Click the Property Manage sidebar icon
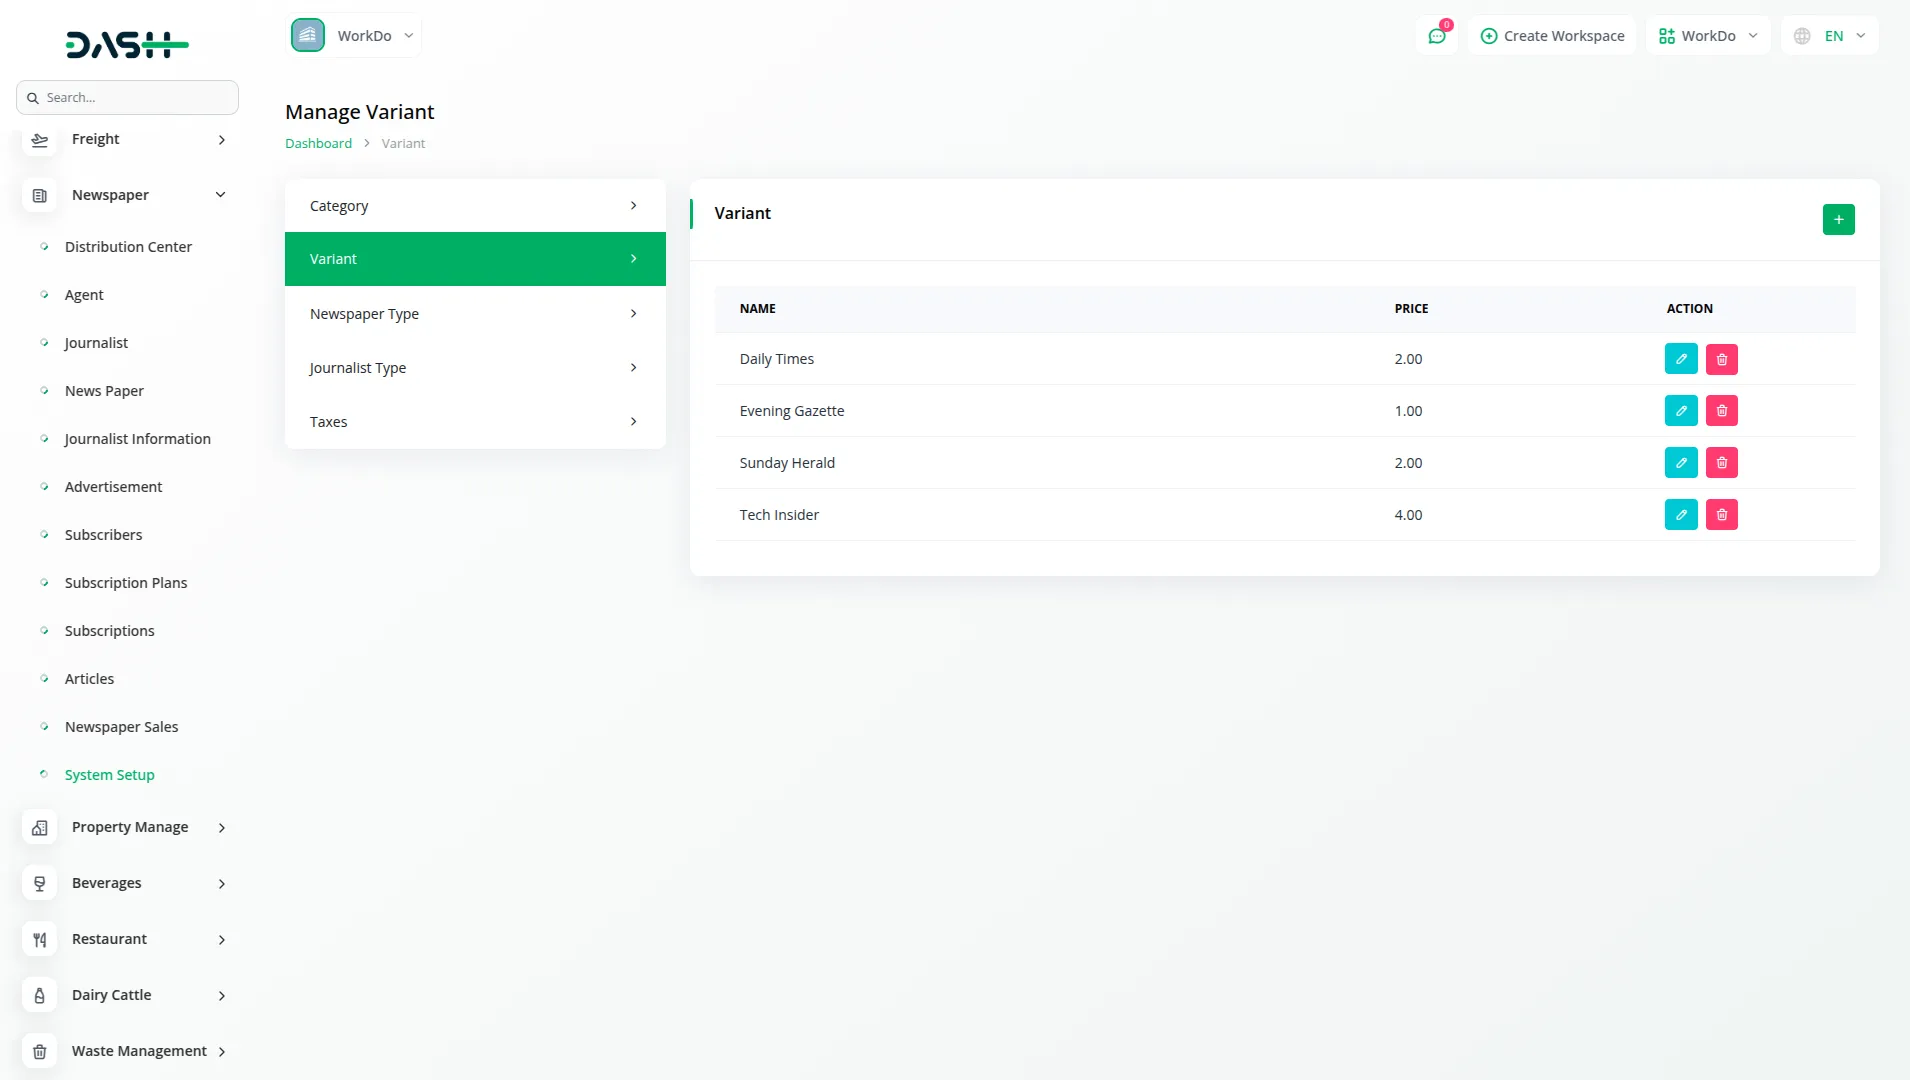This screenshot has width=1910, height=1080. [40, 827]
